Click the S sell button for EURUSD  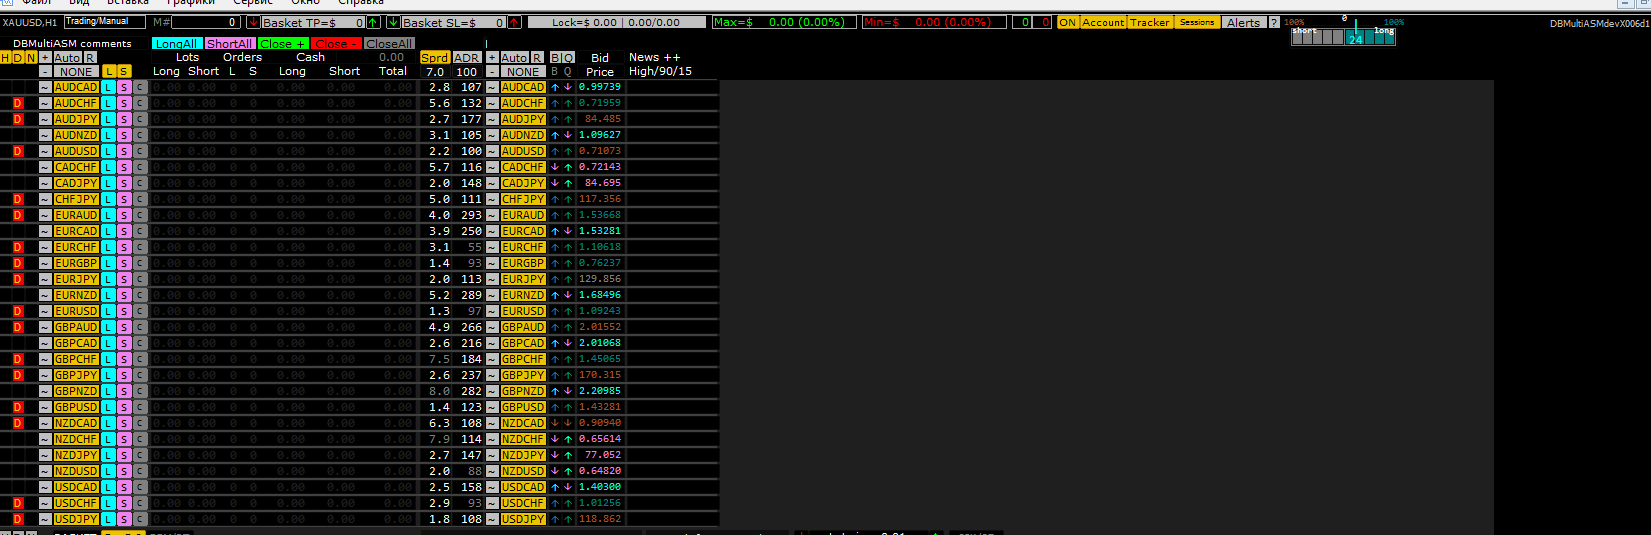point(124,311)
